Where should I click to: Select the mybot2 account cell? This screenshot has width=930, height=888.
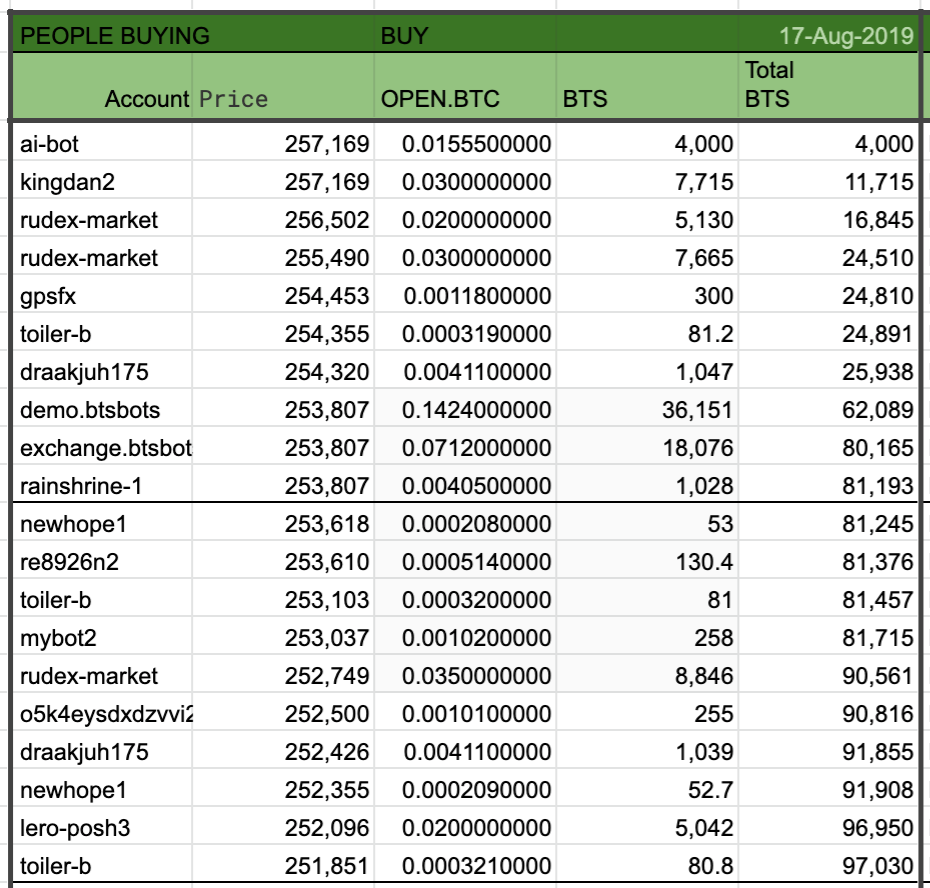pyautogui.click(x=103, y=637)
